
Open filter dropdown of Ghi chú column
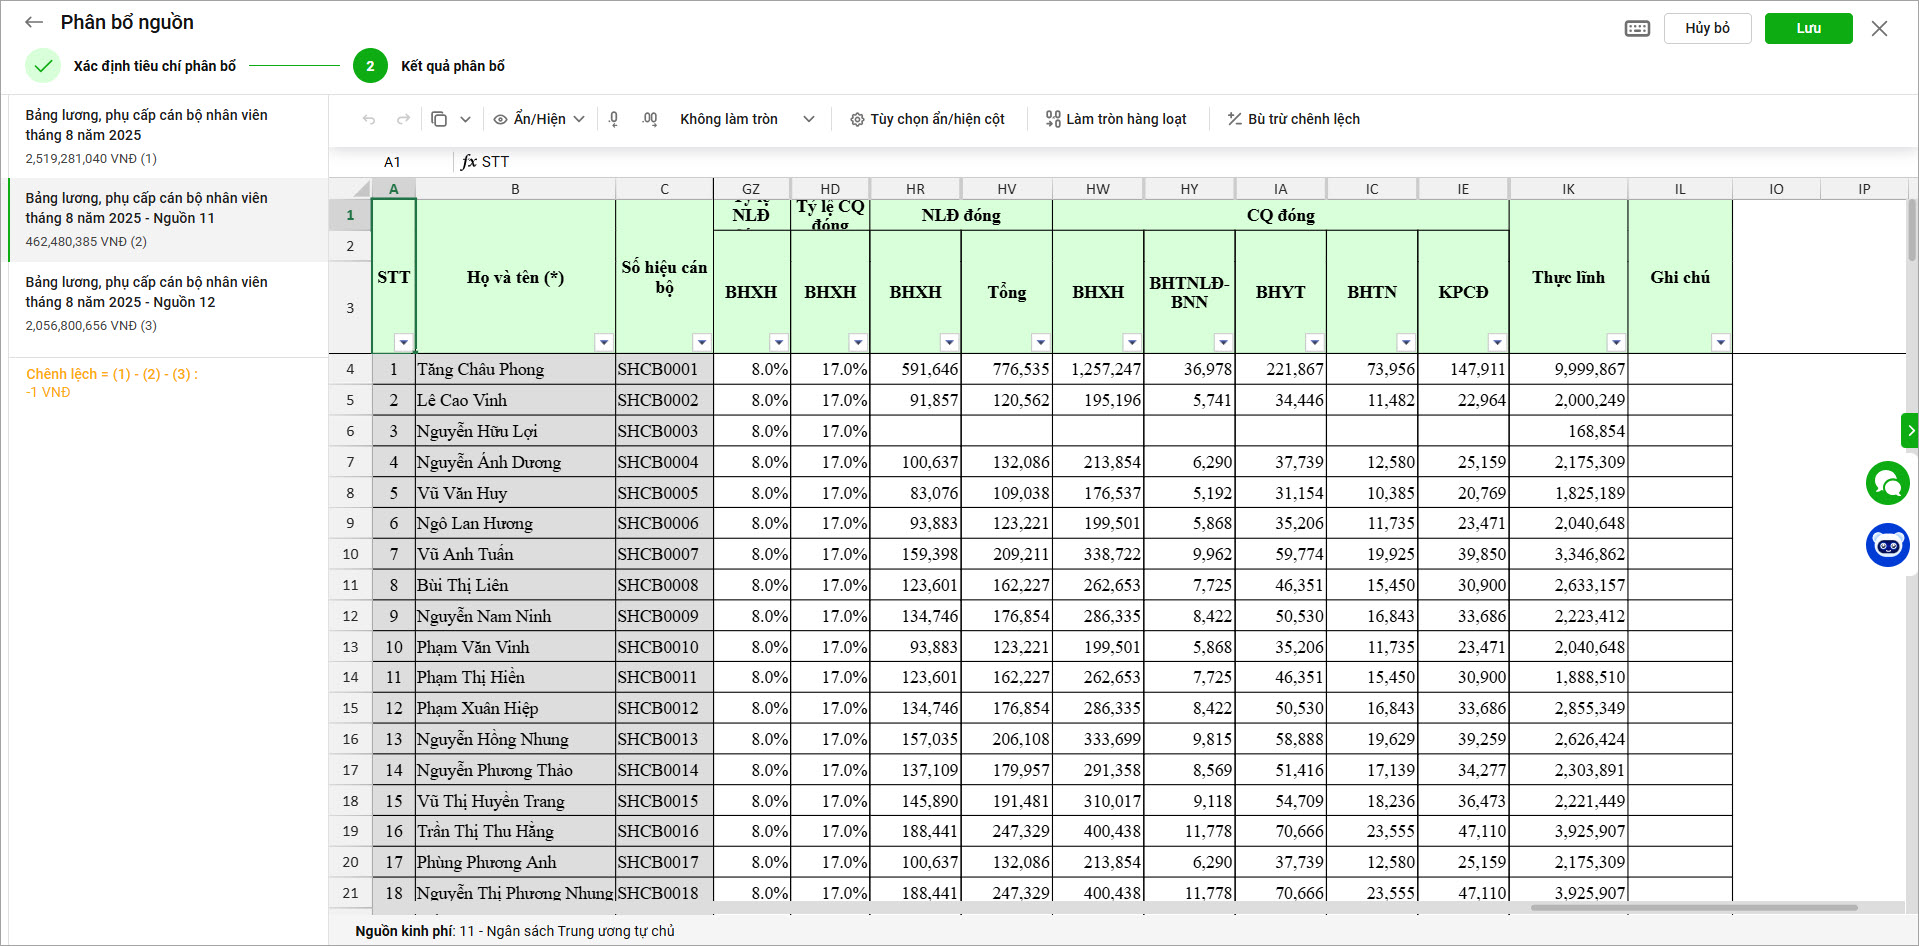(x=1719, y=342)
